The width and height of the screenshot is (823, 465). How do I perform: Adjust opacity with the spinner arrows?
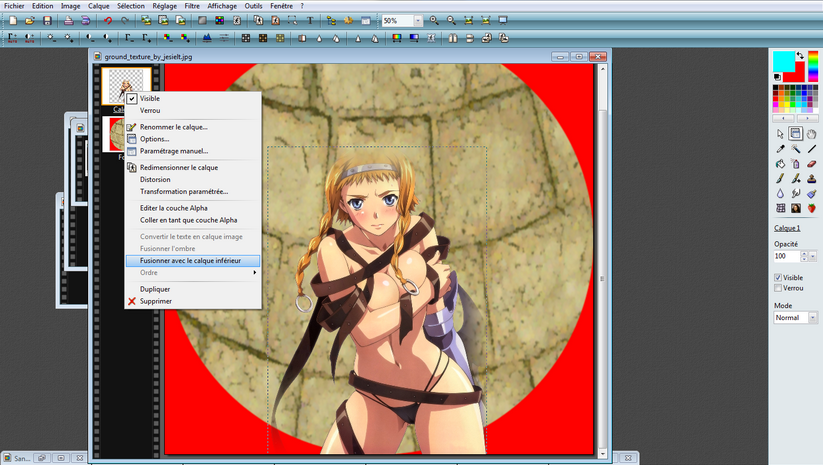click(x=804, y=256)
